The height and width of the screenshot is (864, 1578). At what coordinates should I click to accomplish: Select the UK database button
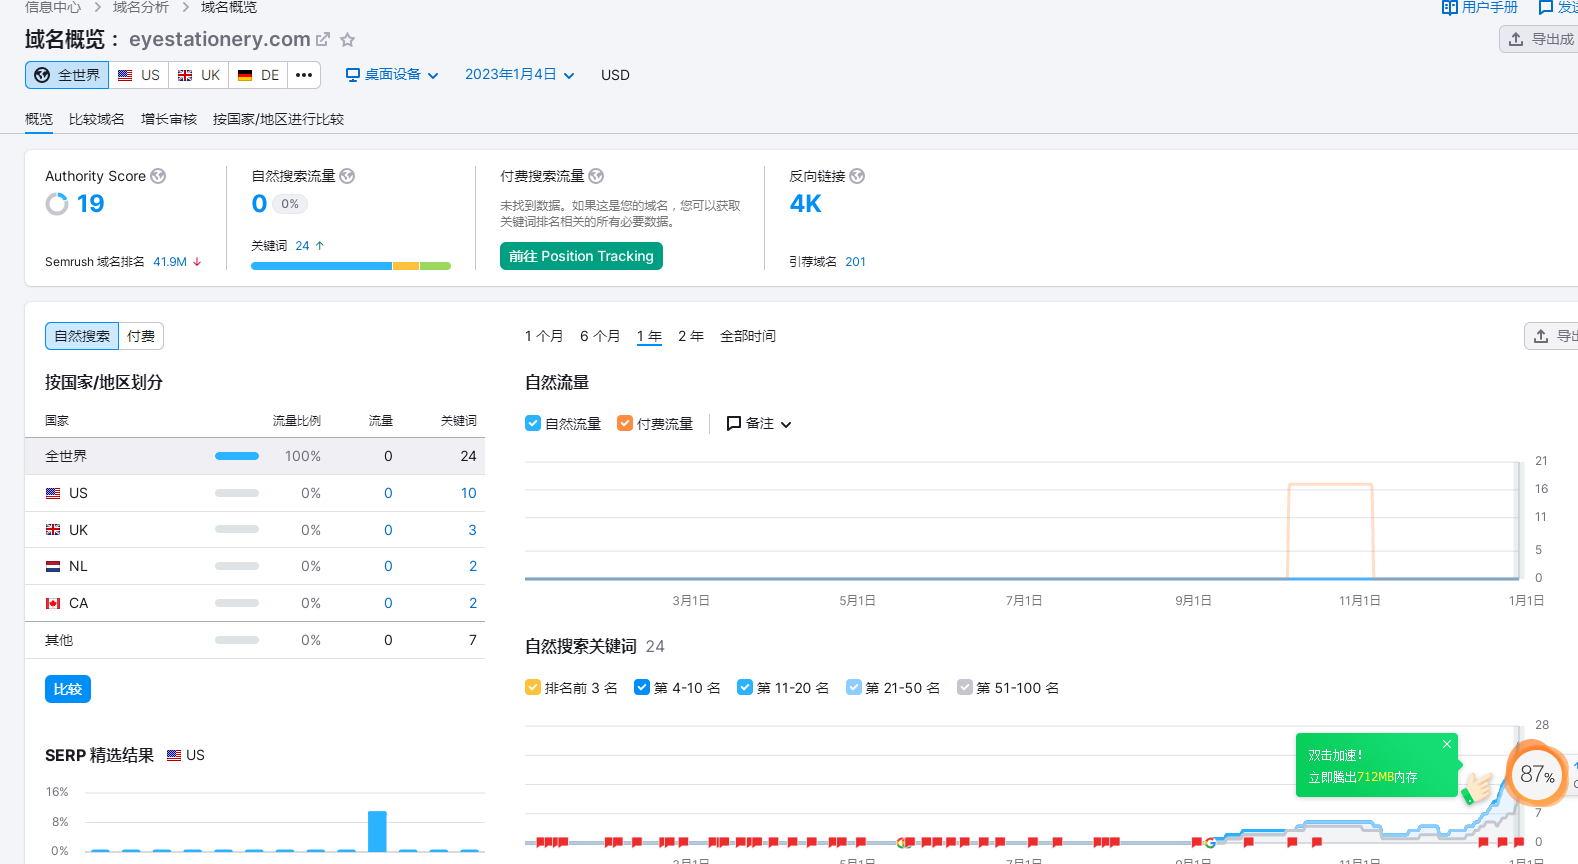(x=198, y=75)
